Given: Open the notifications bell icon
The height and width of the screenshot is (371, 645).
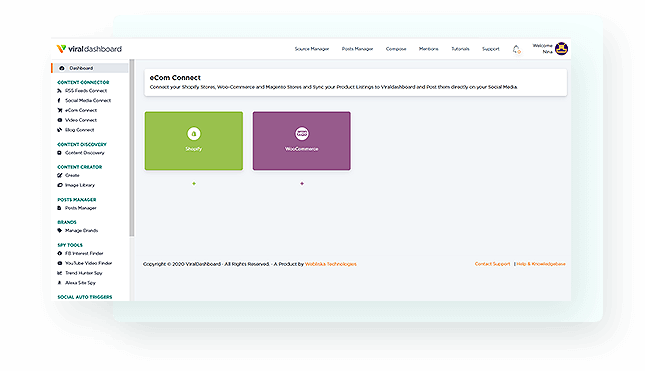Looking at the screenshot, I should (x=517, y=49).
